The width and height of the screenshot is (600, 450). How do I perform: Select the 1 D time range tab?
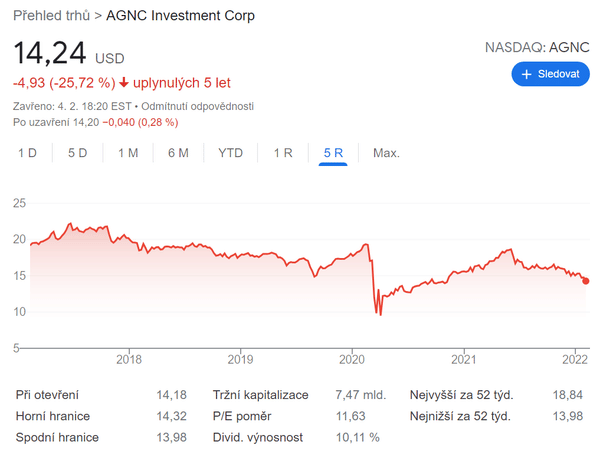pos(27,153)
